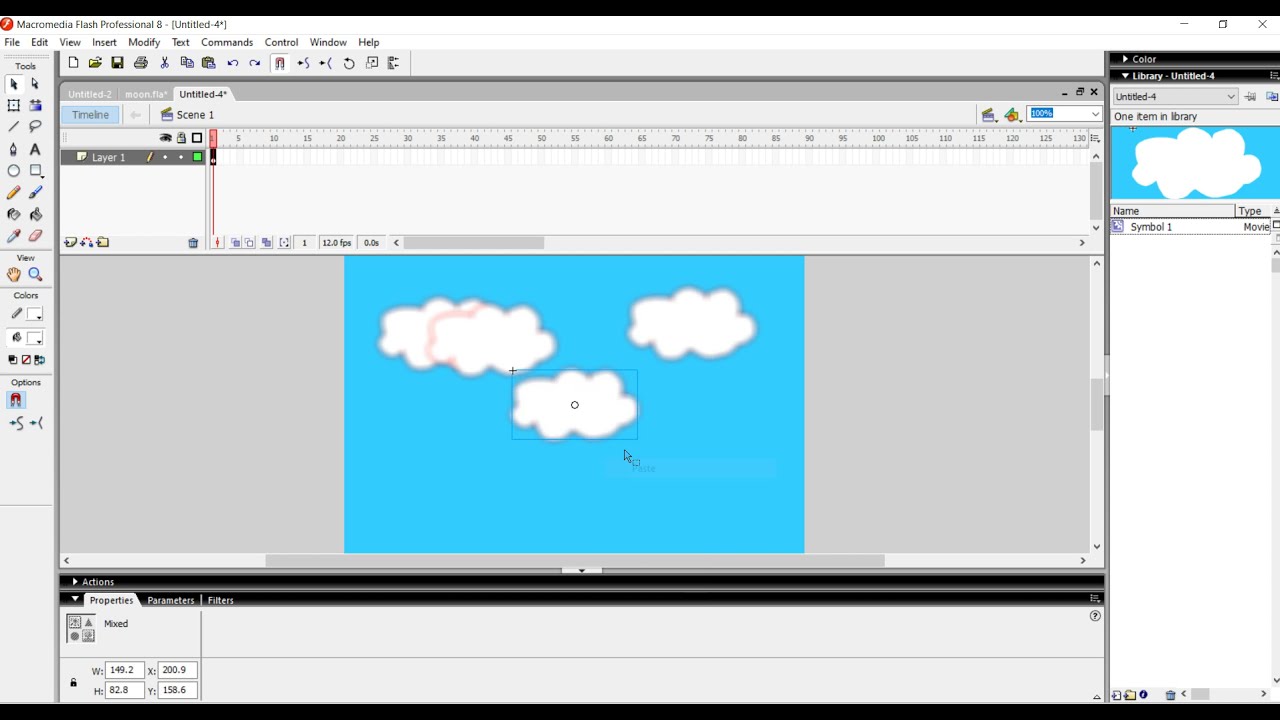
Task: Open the Edit Scene dropdown
Action: pyautogui.click(x=989, y=115)
